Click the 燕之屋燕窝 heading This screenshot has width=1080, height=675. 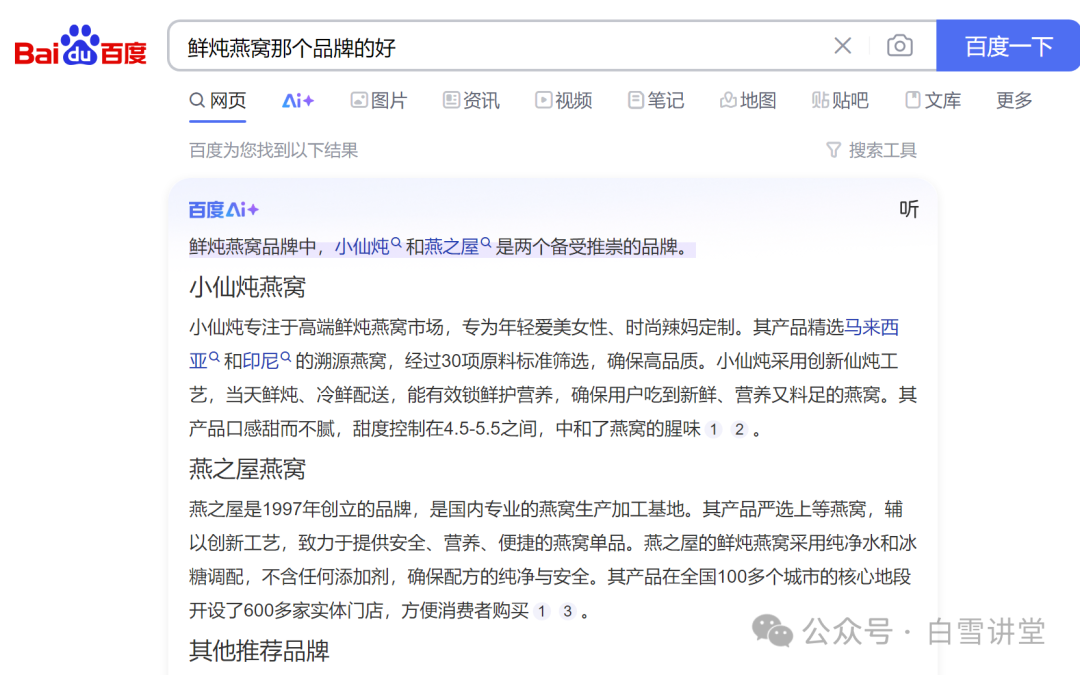point(247,469)
